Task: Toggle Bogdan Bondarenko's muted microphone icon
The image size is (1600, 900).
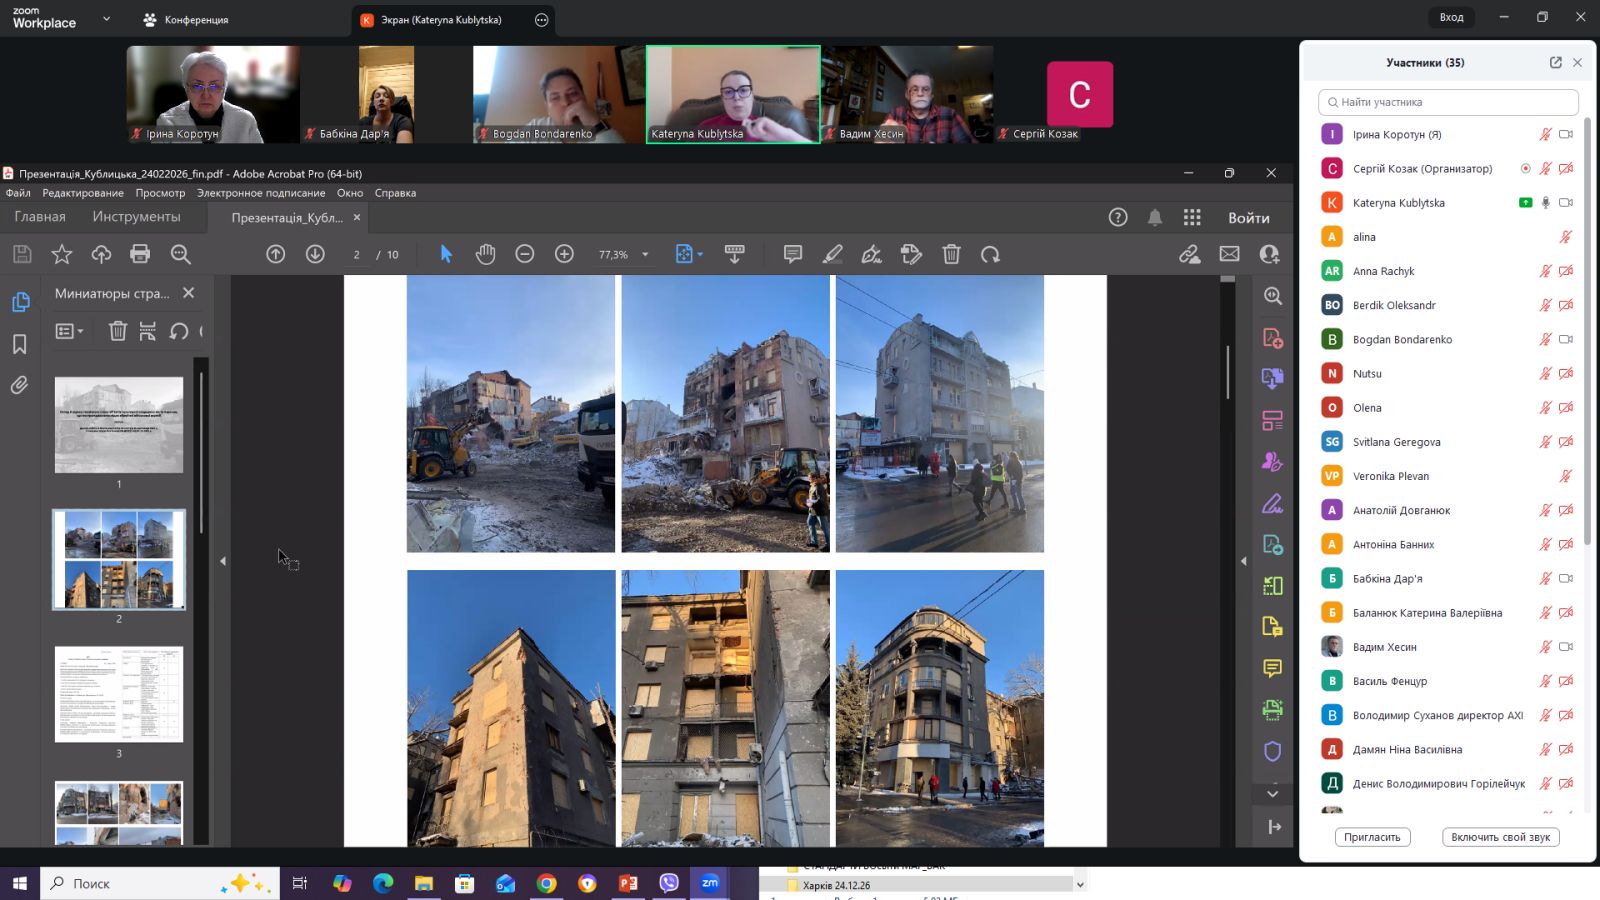Action: point(1545,340)
